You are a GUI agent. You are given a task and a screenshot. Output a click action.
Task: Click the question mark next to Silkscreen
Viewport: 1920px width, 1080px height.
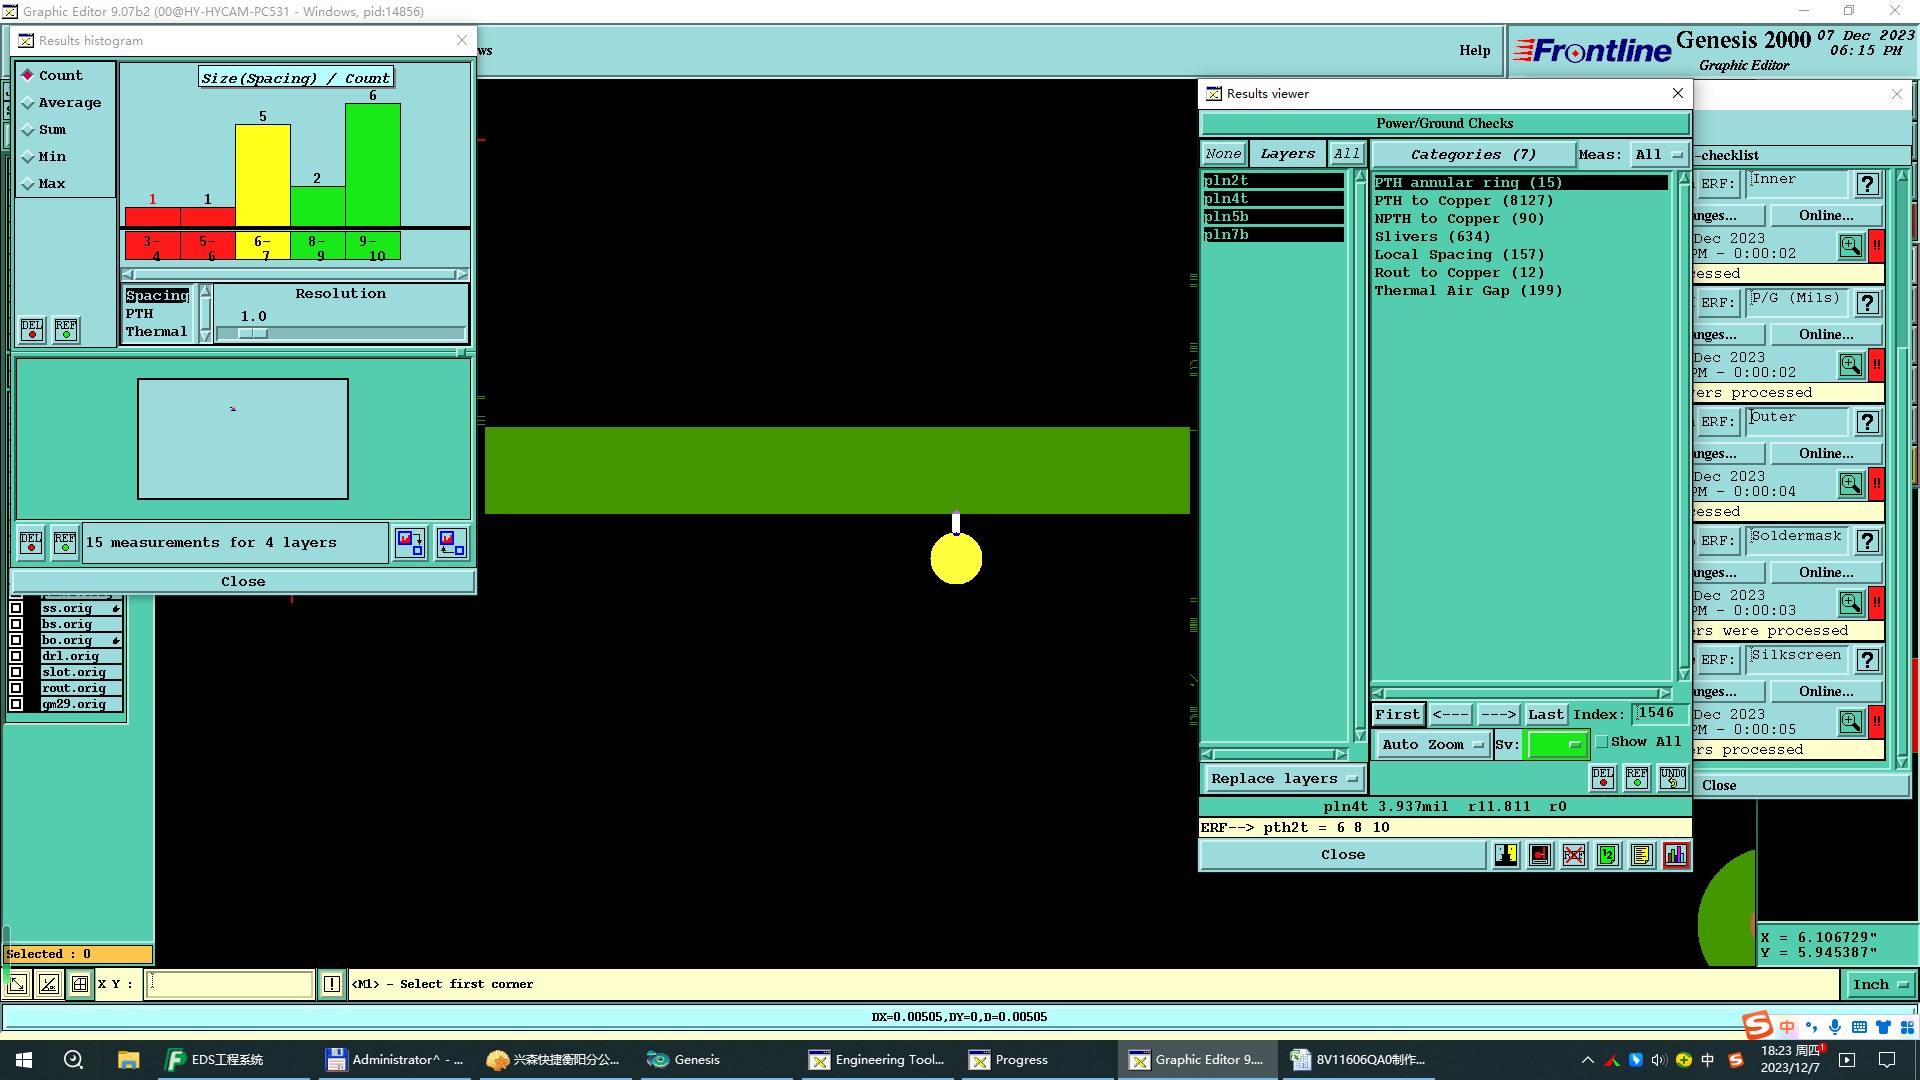(x=1866, y=660)
